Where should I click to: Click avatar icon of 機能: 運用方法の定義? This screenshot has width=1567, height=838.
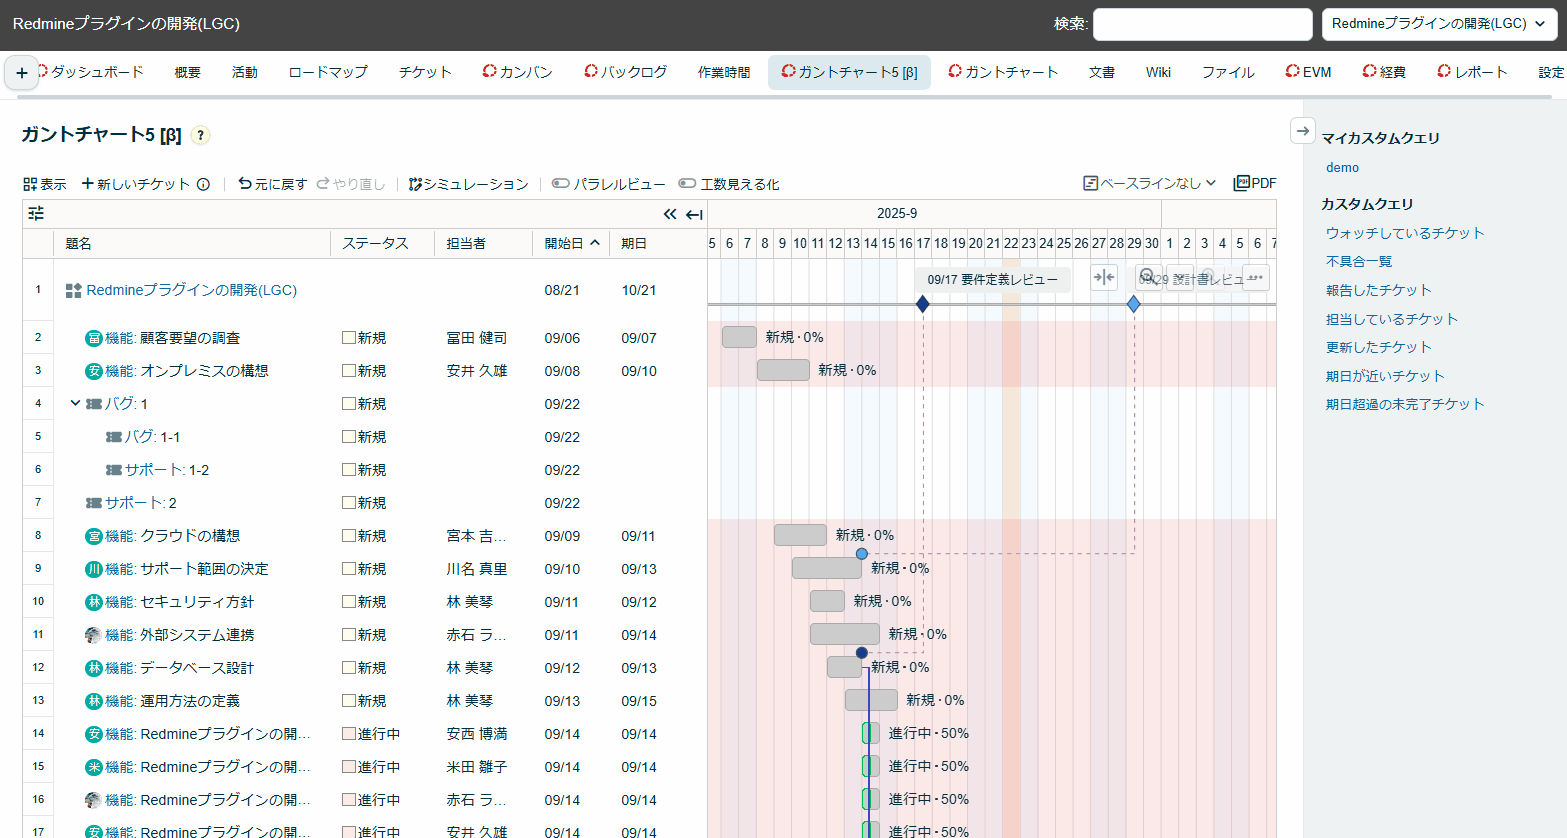(x=94, y=701)
